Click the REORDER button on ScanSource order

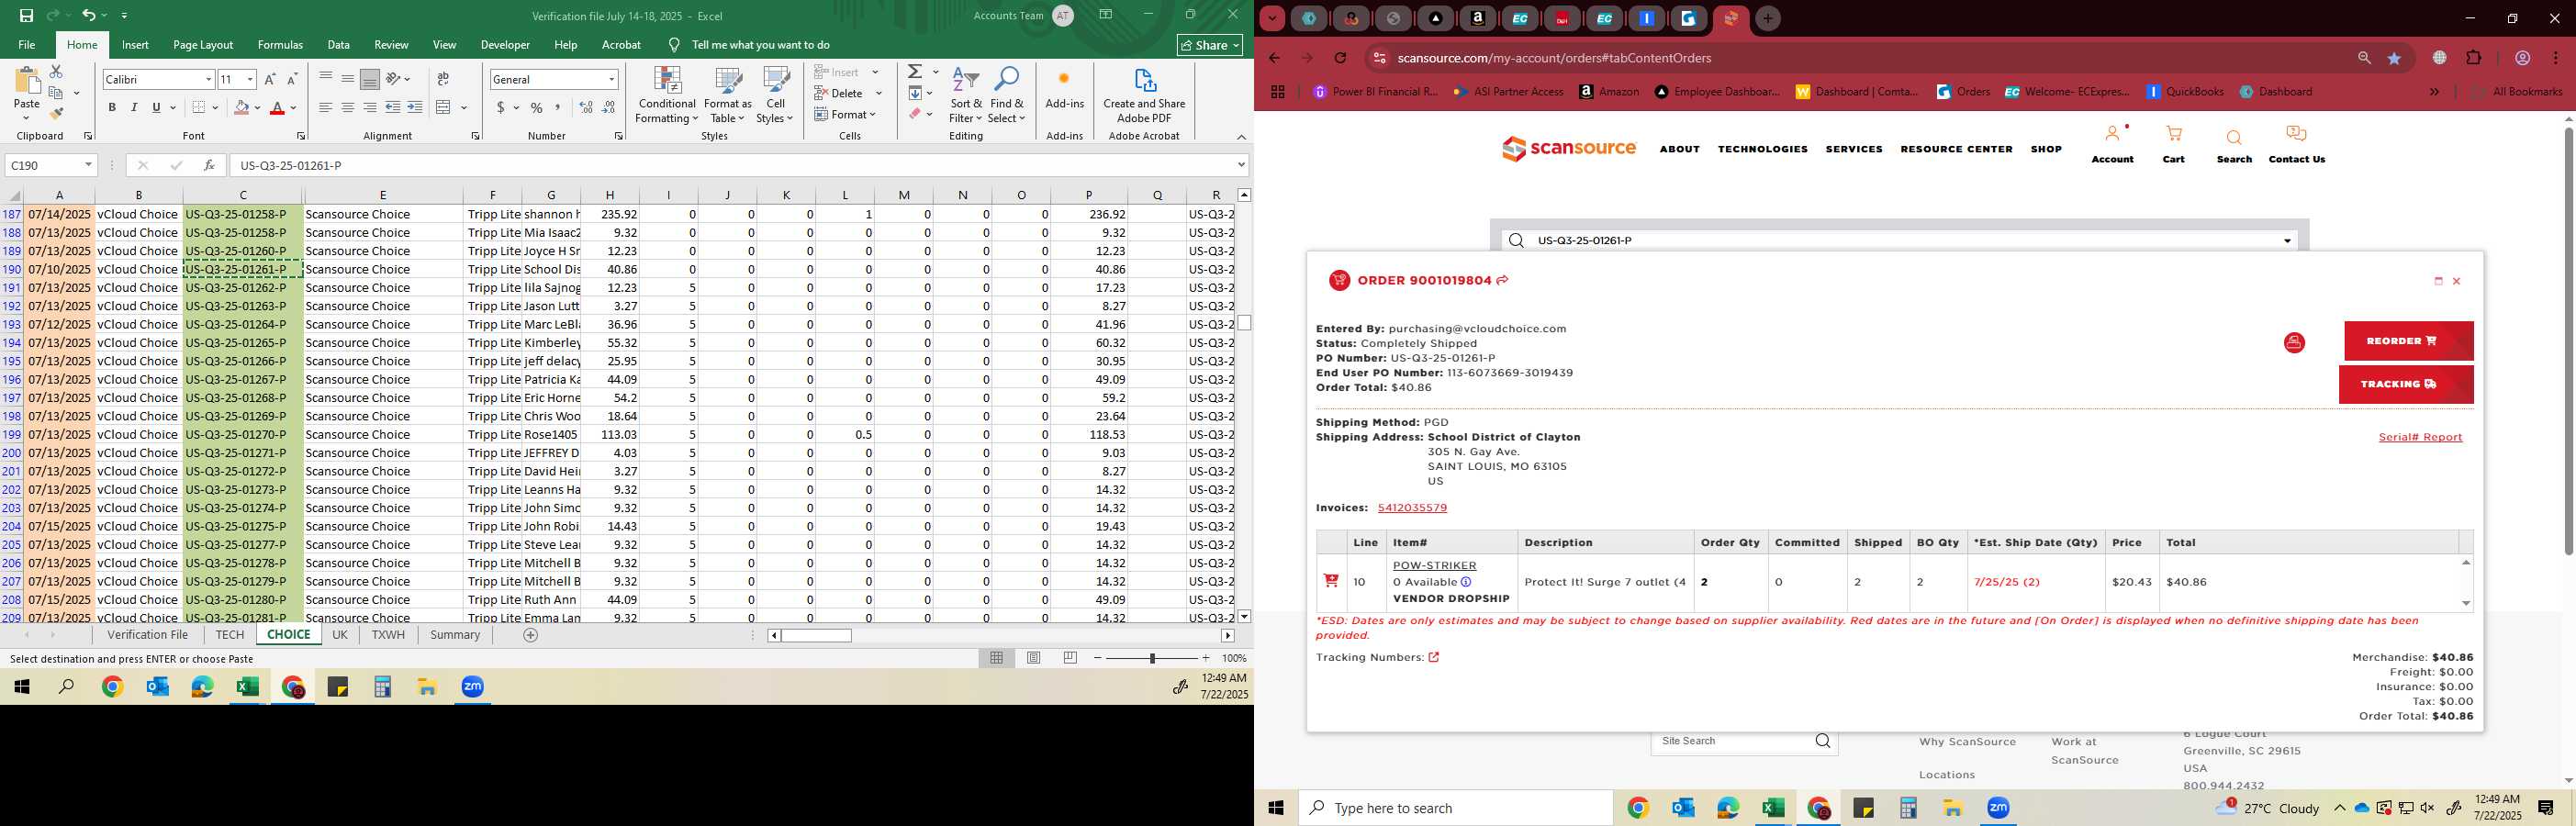pyautogui.click(x=2408, y=341)
